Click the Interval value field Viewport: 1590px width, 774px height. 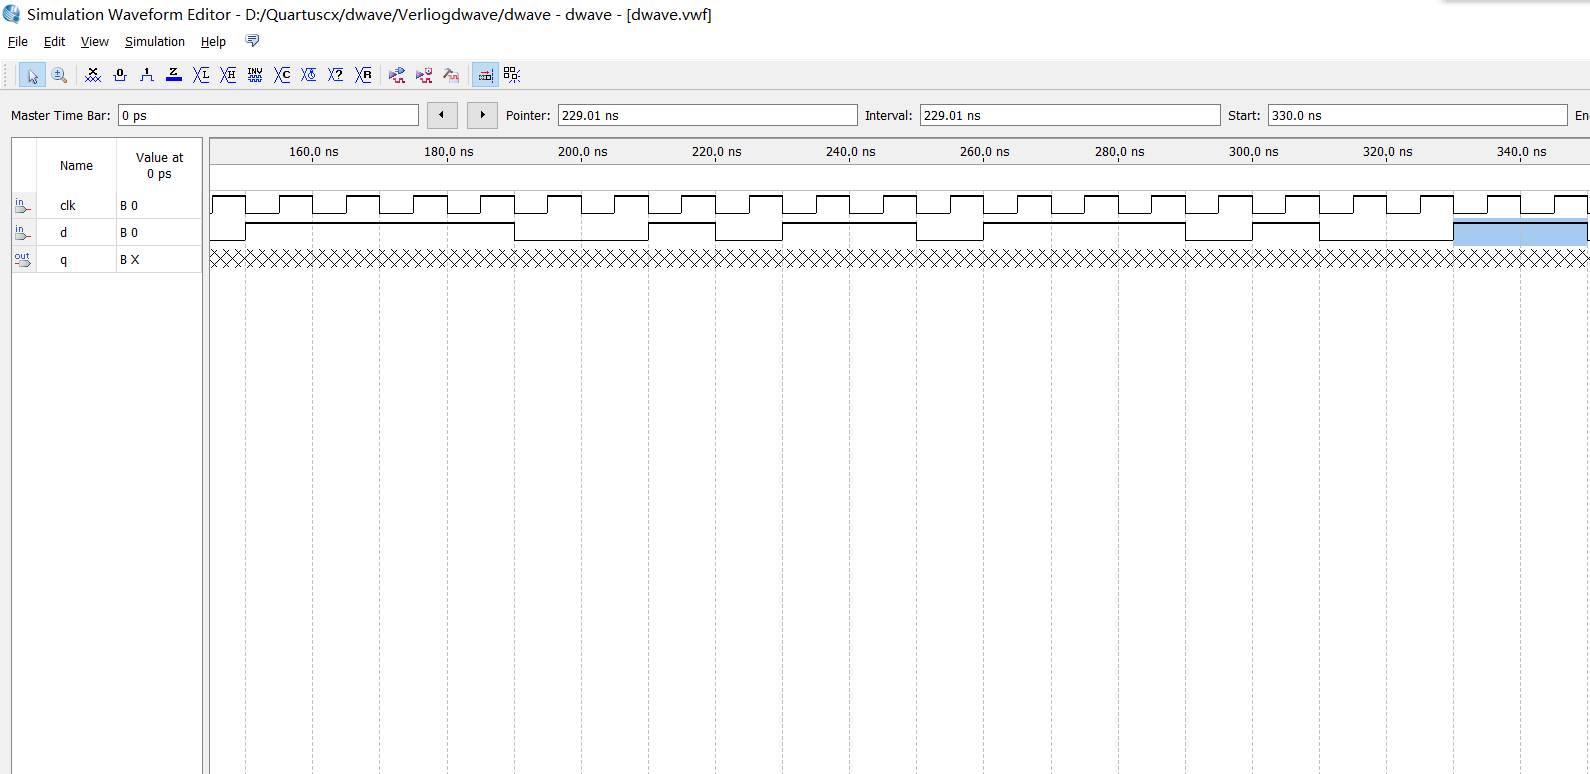pyautogui.click(x=1070, y=115)
